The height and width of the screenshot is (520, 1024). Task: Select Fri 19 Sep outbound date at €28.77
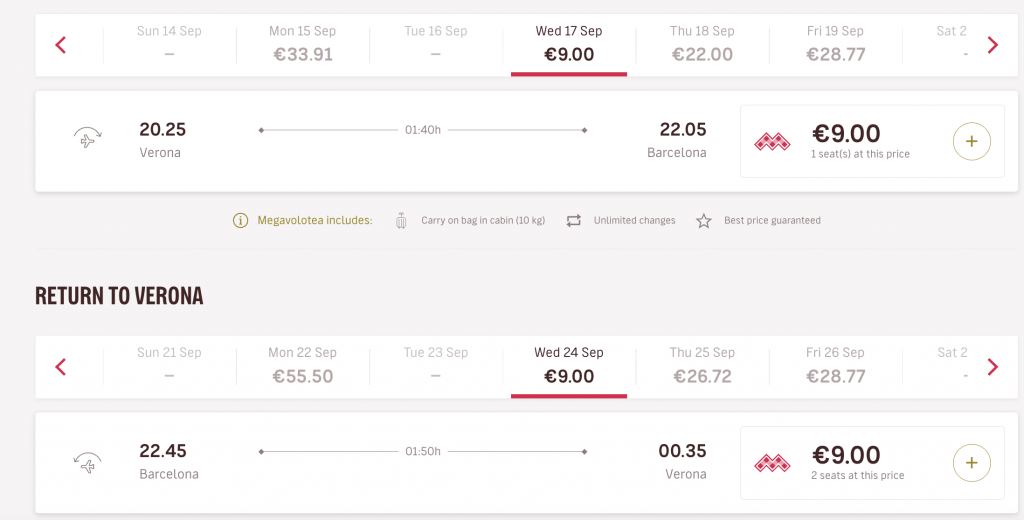click(x=835, y=44)
